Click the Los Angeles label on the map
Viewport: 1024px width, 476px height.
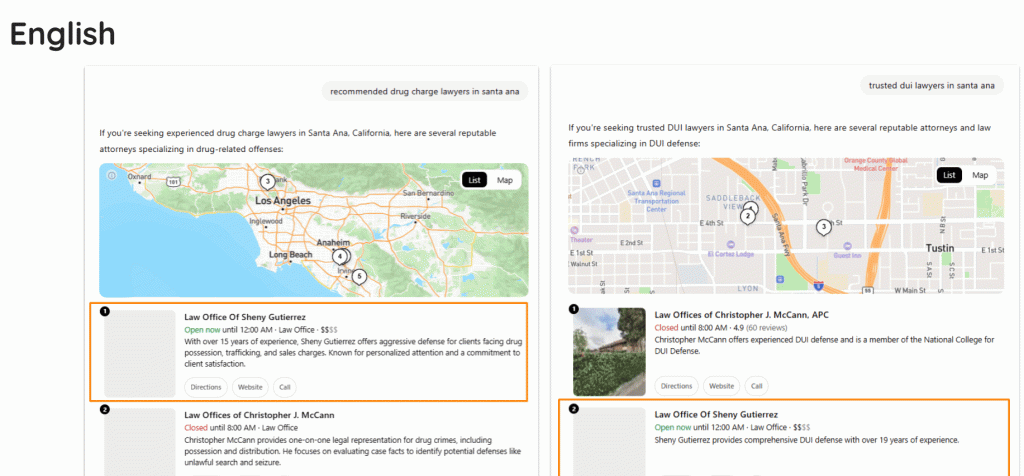(x=283, y=200)
